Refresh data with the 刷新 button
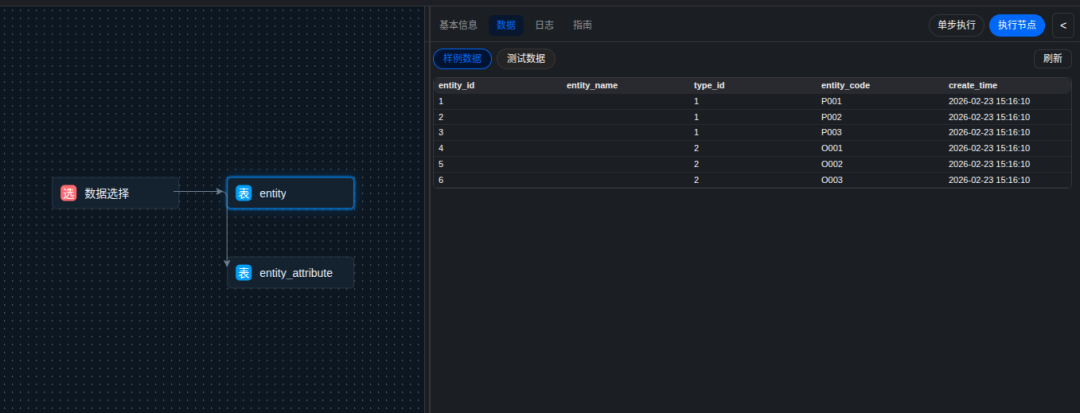The height and width of the screenshot is (413, 1080). (x=1052, y=59)
